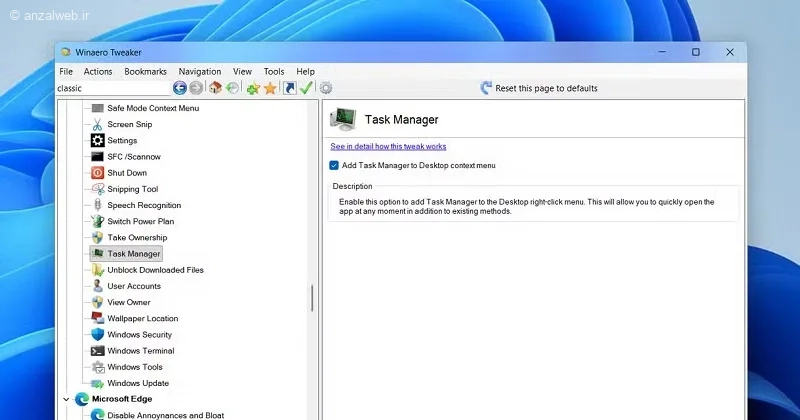
Task: Click the Take Ownership shield icon
Action: (97, 238)
